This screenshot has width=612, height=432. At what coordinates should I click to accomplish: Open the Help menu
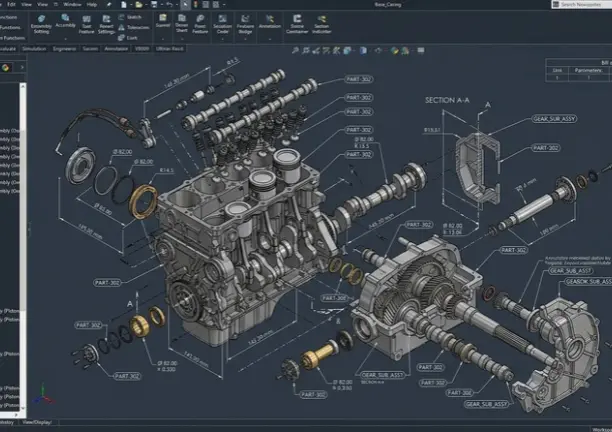point(92,4)
